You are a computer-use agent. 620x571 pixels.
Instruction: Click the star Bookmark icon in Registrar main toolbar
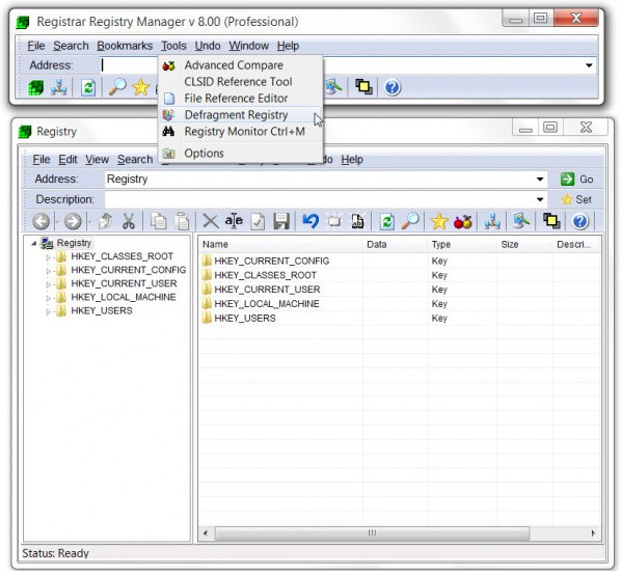click(141, 87)
